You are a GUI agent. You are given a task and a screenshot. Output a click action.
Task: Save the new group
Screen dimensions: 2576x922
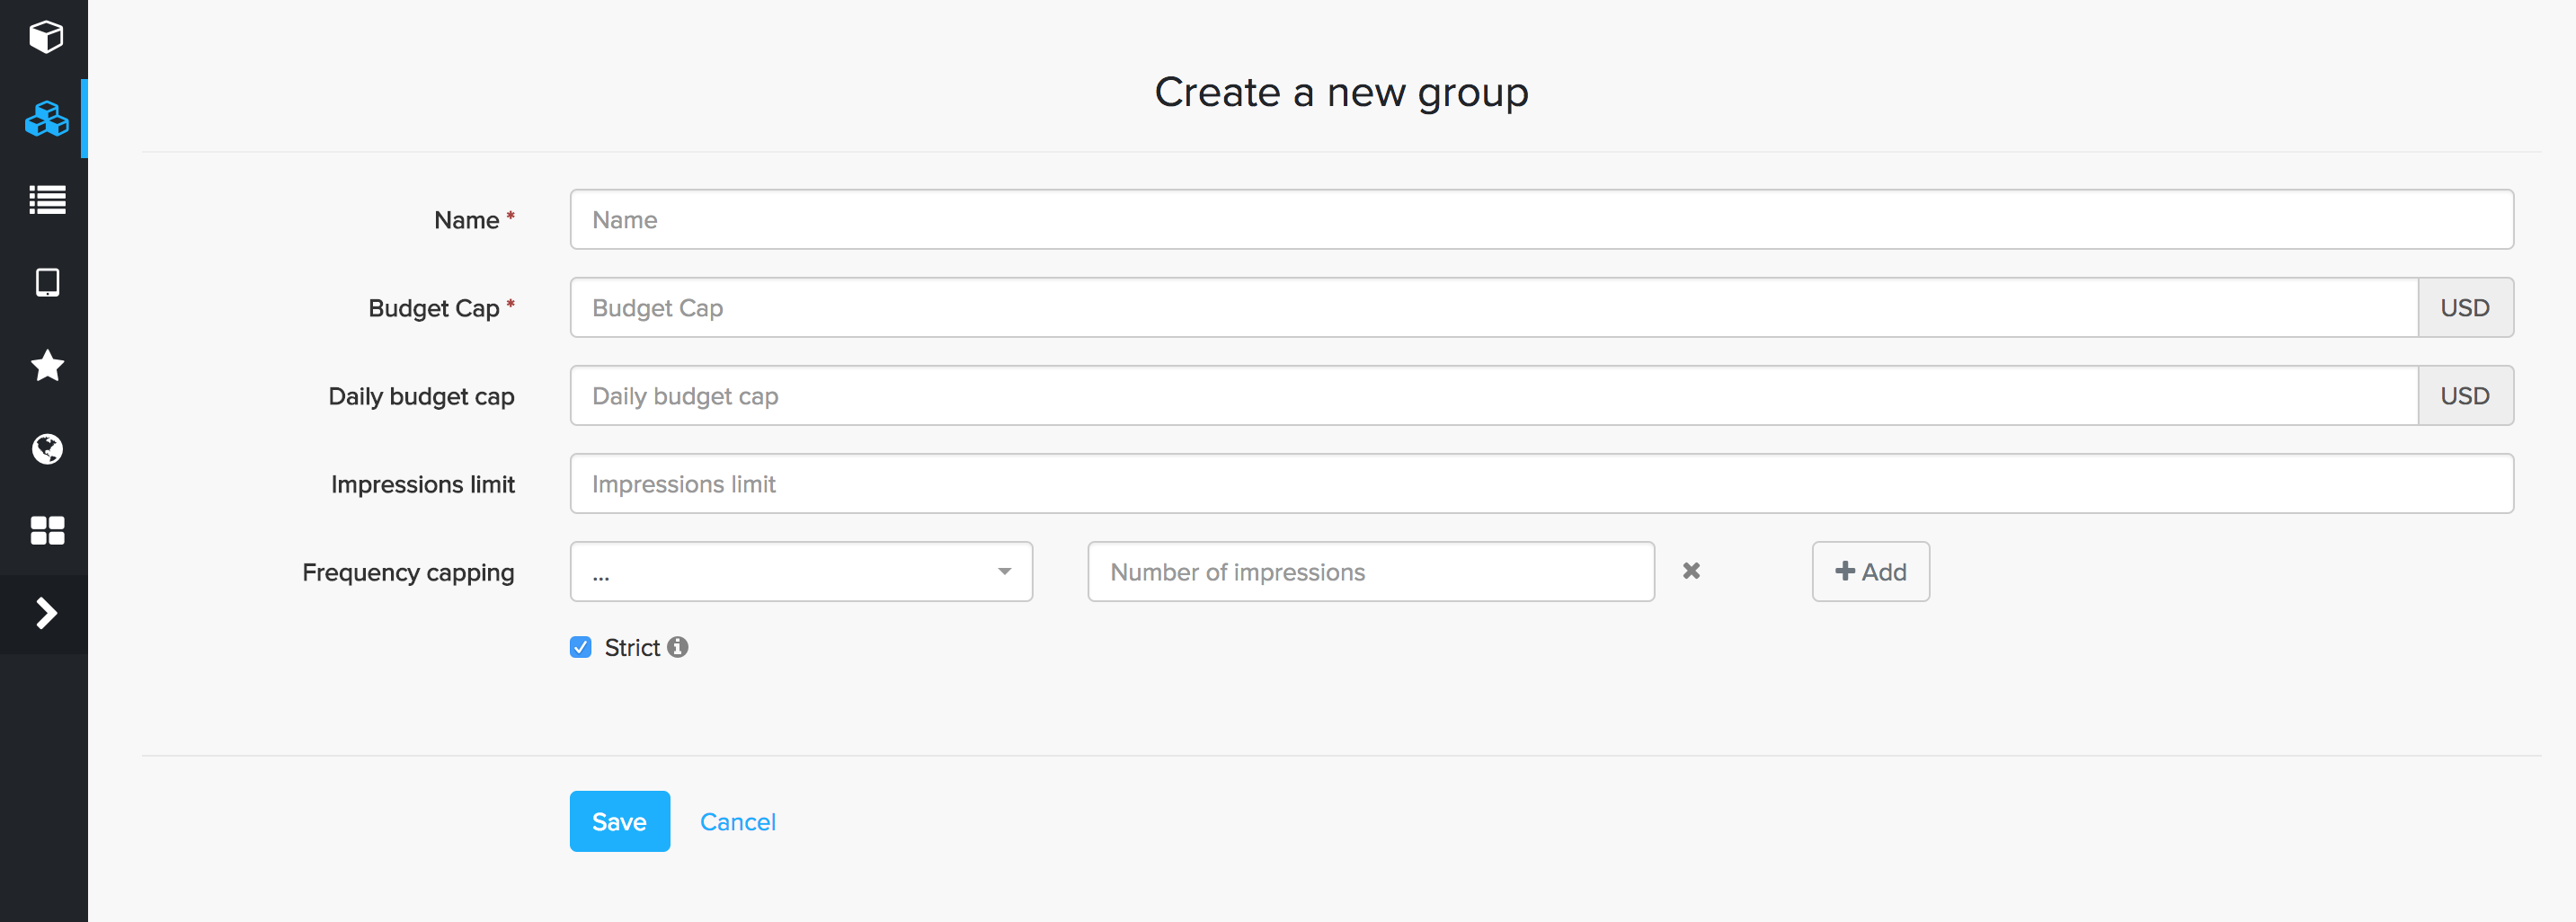(619, 821)
